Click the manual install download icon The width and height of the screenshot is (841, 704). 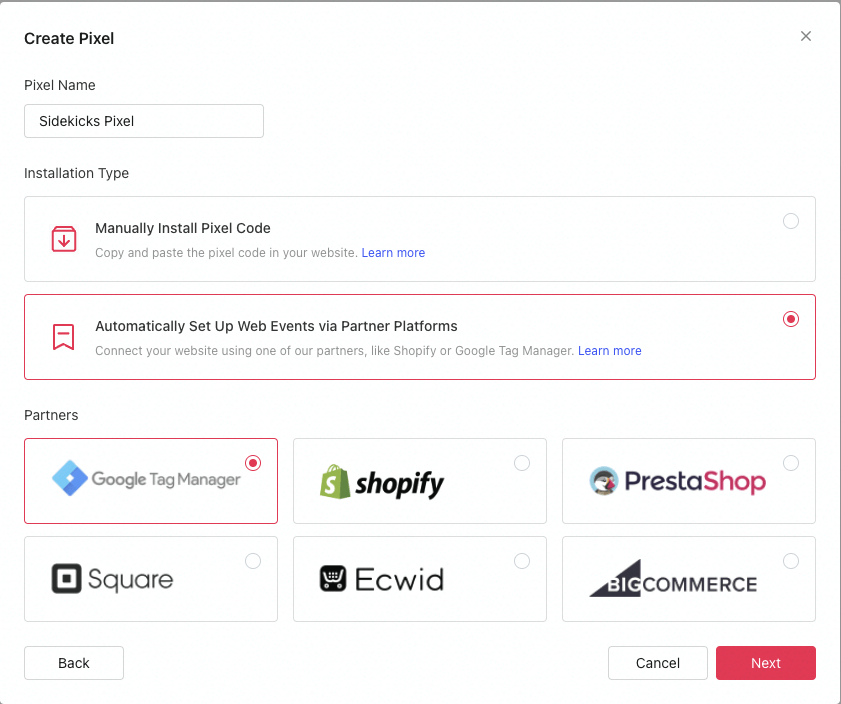64,239
